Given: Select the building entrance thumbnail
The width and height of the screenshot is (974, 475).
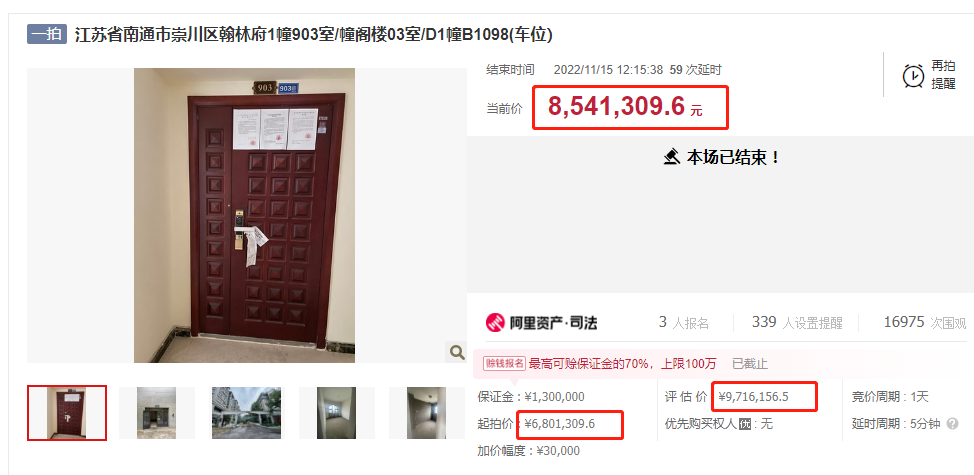Looking at the screenshot, I should tap(157, 413).
